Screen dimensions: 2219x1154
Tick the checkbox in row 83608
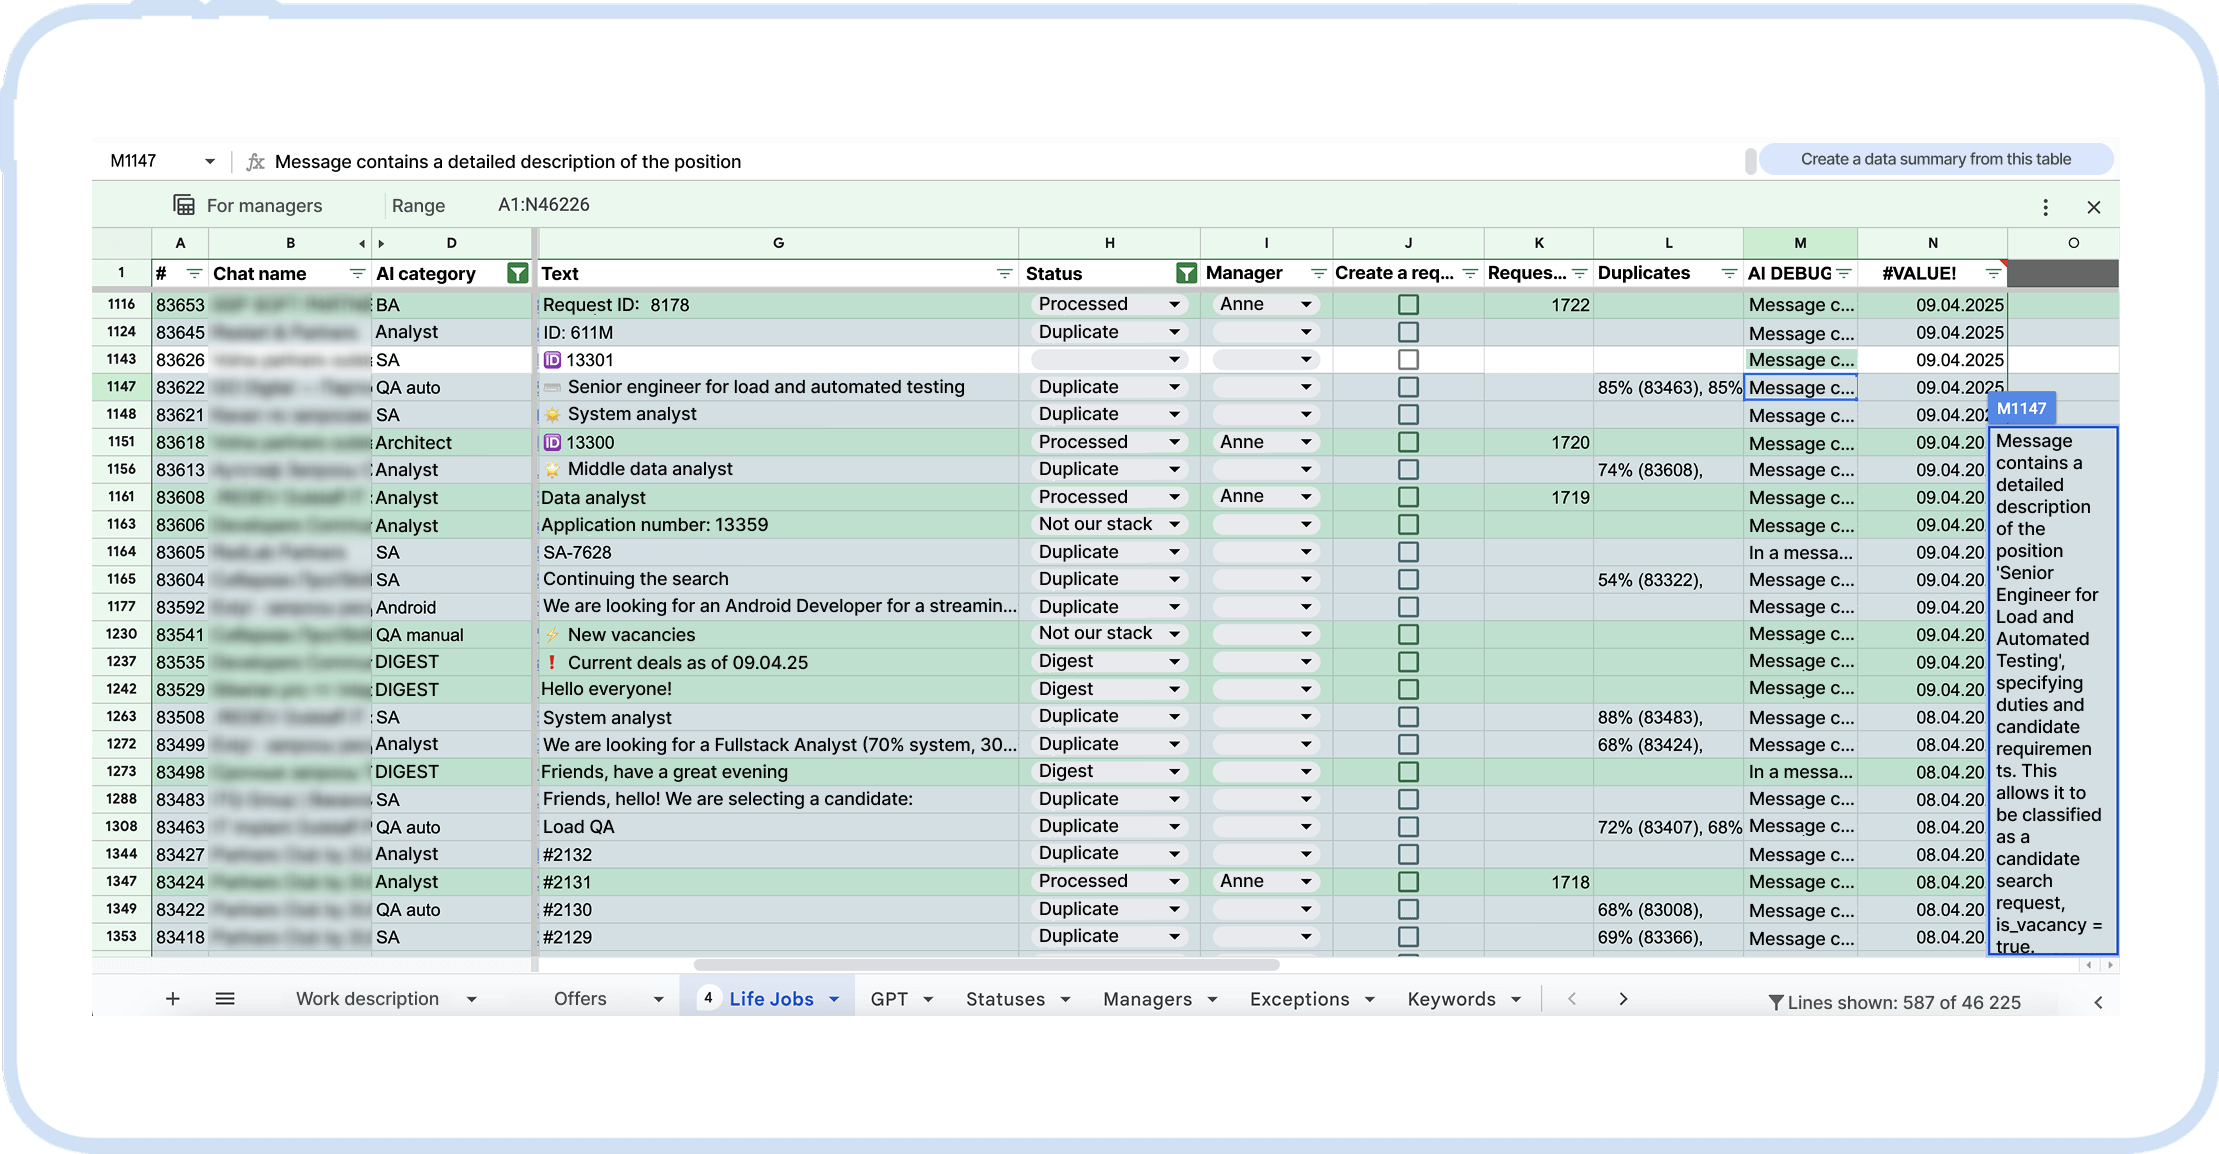[x=1408, y=497]
